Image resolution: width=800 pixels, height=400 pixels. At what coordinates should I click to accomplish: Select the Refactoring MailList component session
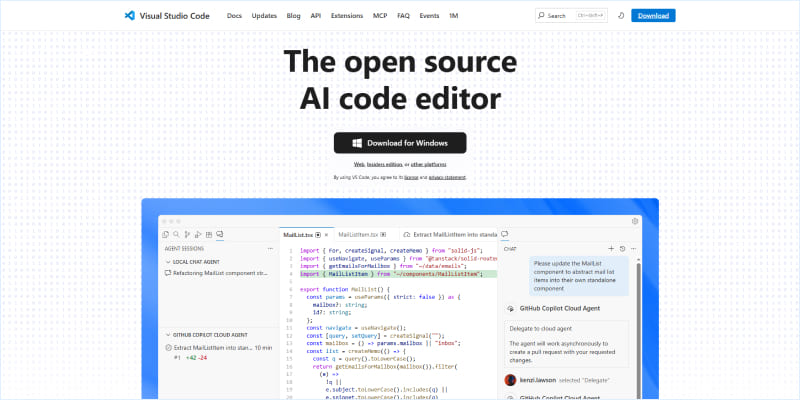pyautogui.click(x=216, y=273)
